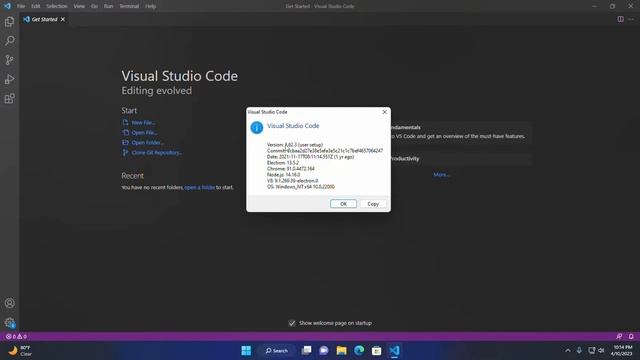Click the Open File link
Viewport: 640px width, 360px height.
(x=144, y=133)
